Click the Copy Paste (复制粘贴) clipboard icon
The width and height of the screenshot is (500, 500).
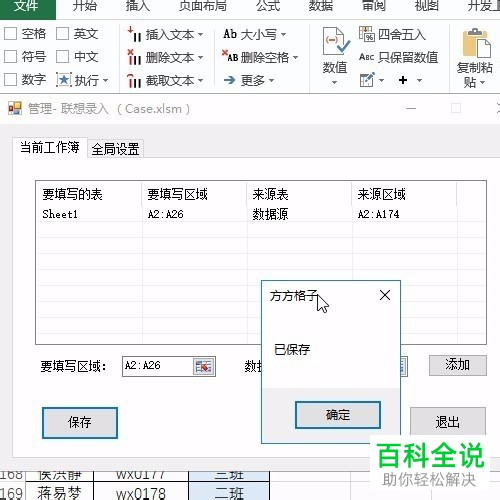click(x=476, y=43)
